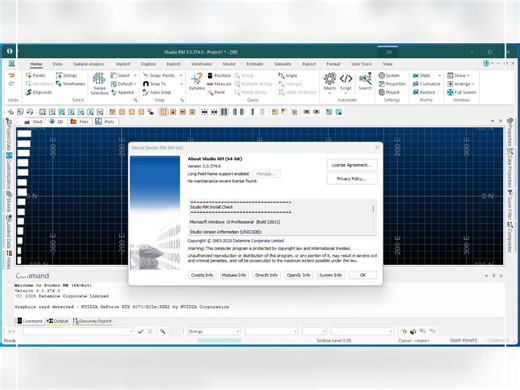Click OK in About dialog

[x=363, y=275]
